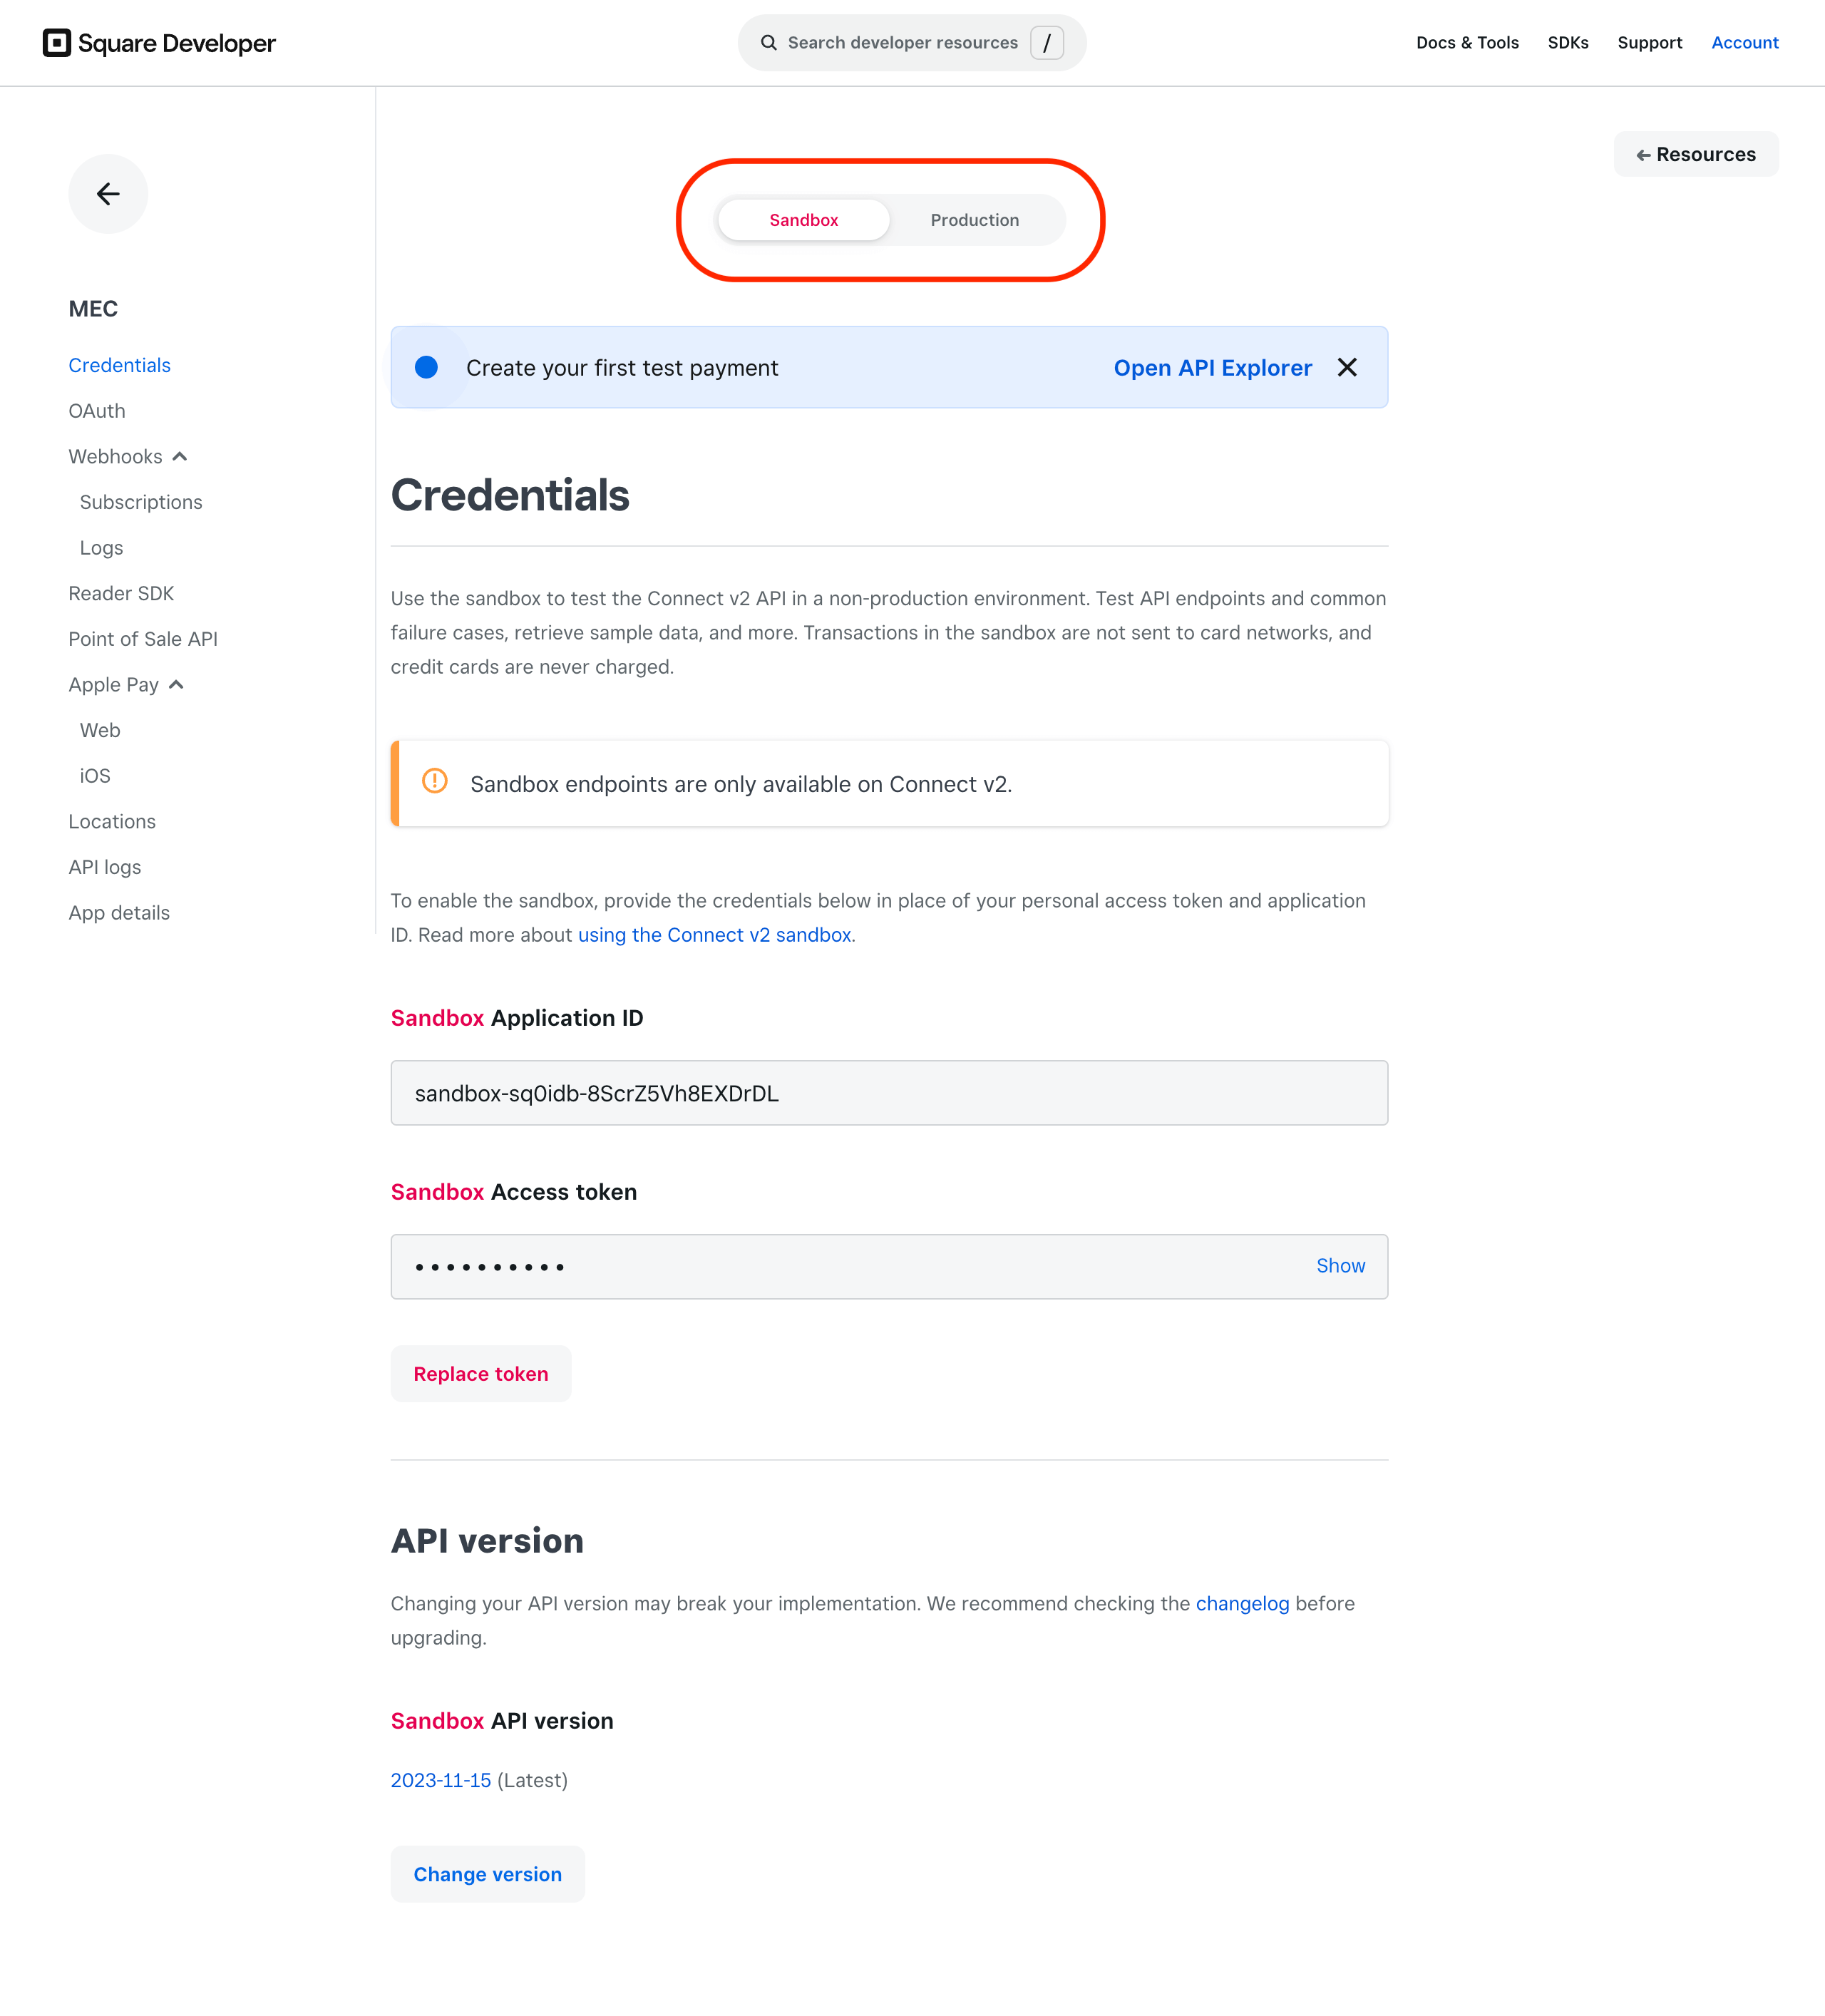Switch to Production environment
The height and width of the screenshot is (2016, 1825).
(974, 220)
